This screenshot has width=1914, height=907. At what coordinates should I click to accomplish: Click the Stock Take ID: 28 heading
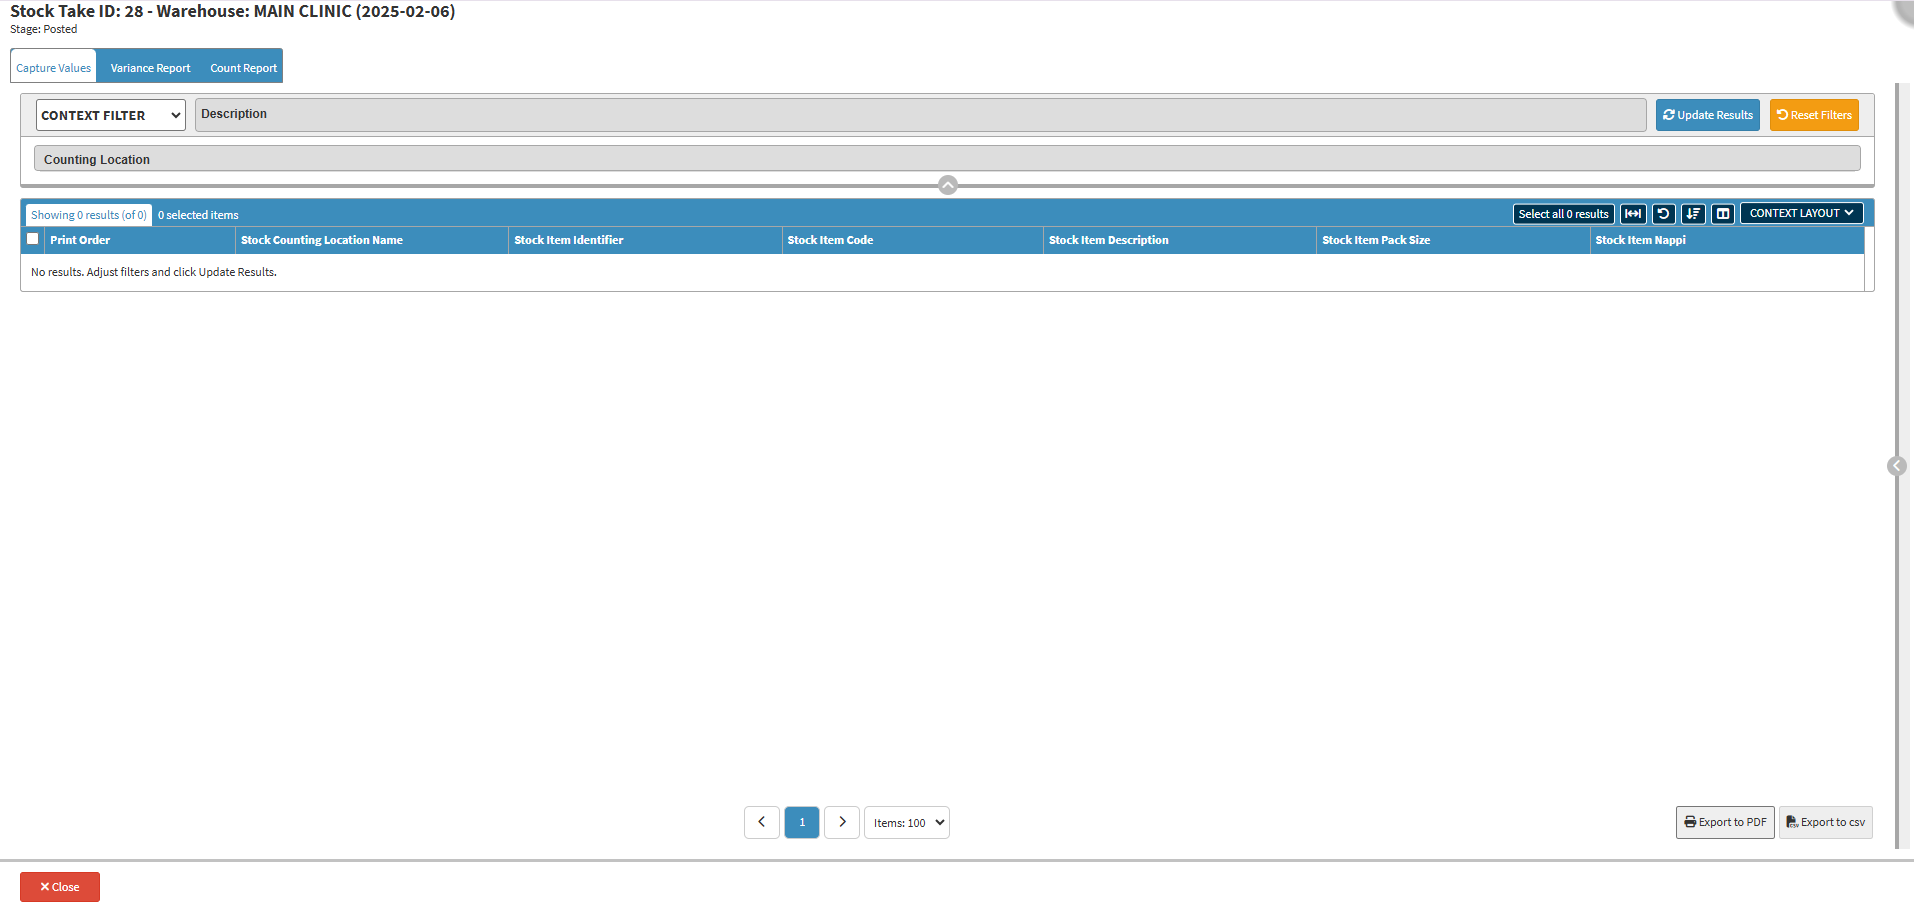pos(233,11)
